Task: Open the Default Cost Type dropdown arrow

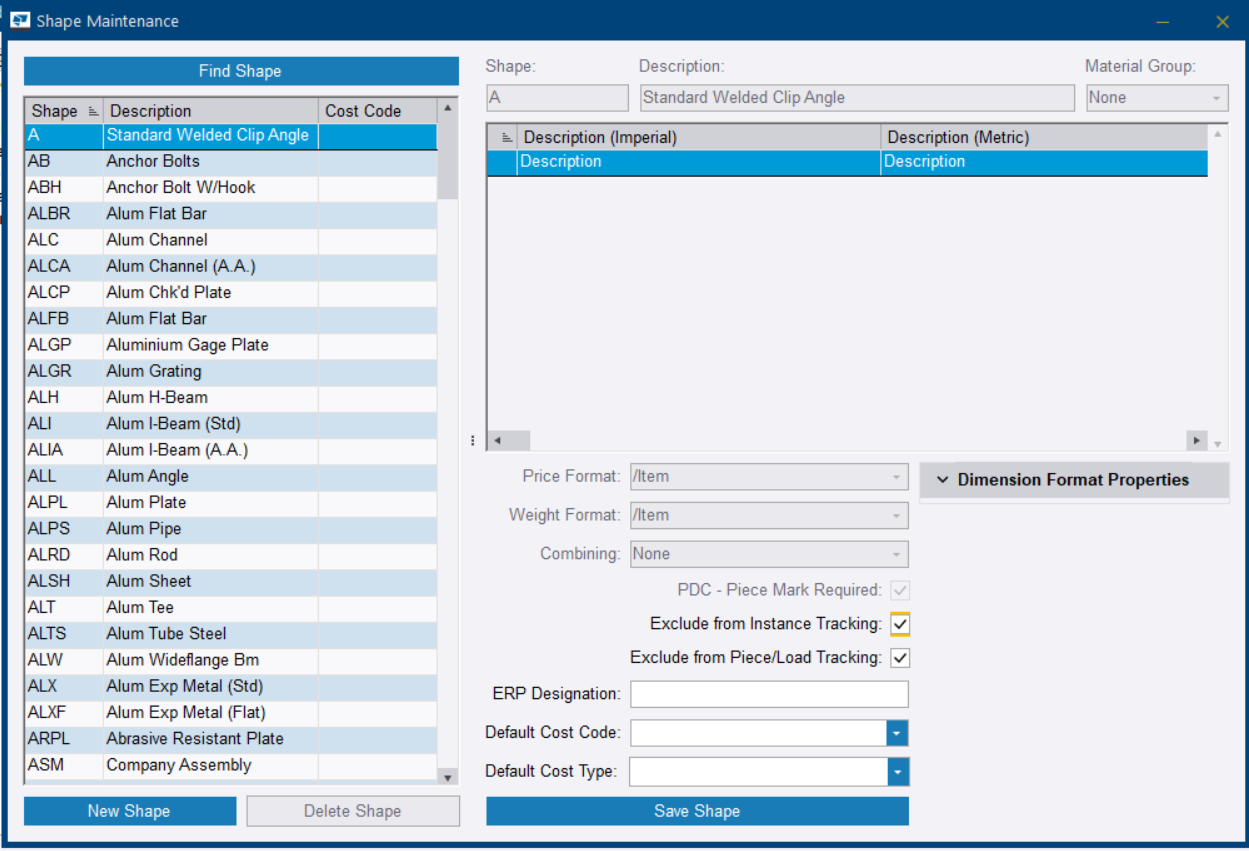Action: point(898,771)
